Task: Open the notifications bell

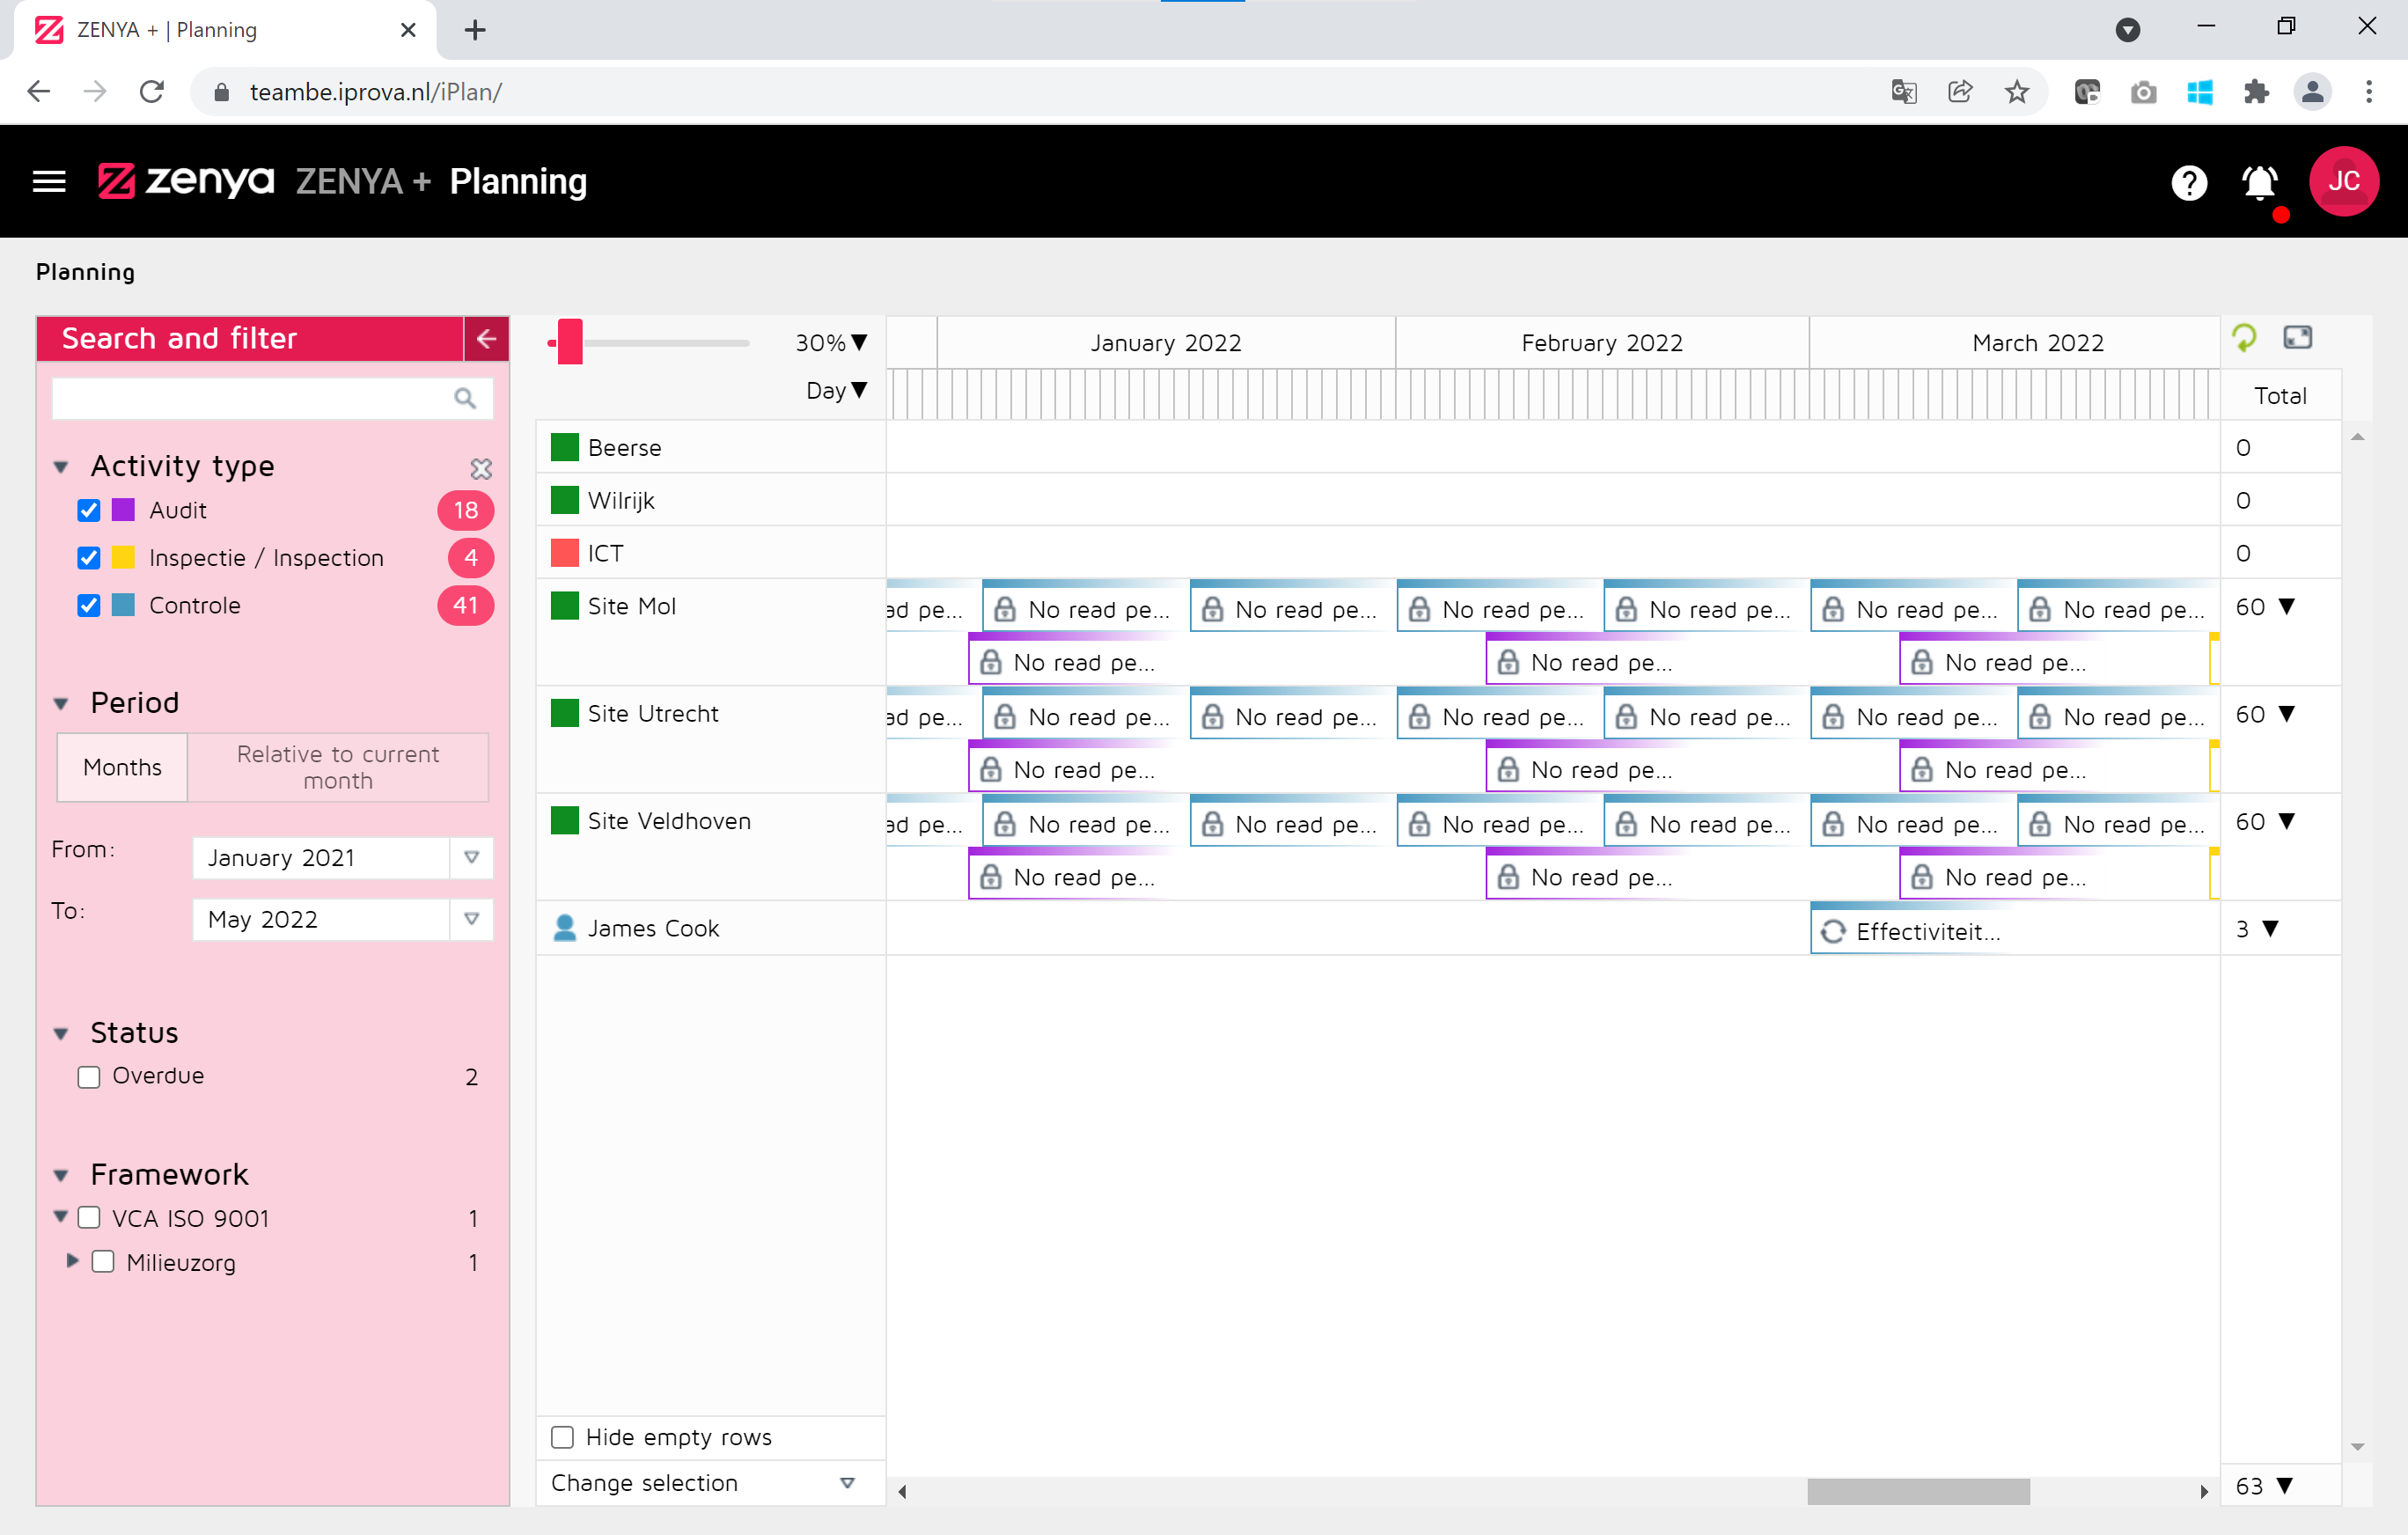Action: pyautogui.click(x=2259, y=183)
